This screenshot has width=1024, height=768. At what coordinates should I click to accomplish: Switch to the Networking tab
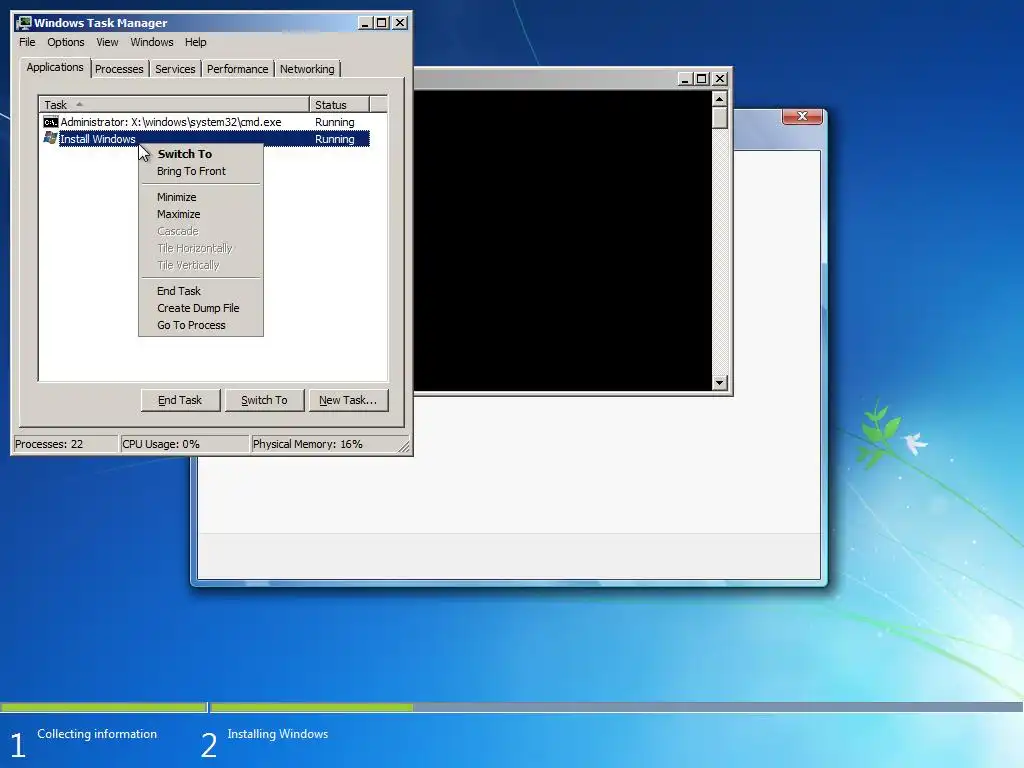pyautogui.click(x=307, y=69)
